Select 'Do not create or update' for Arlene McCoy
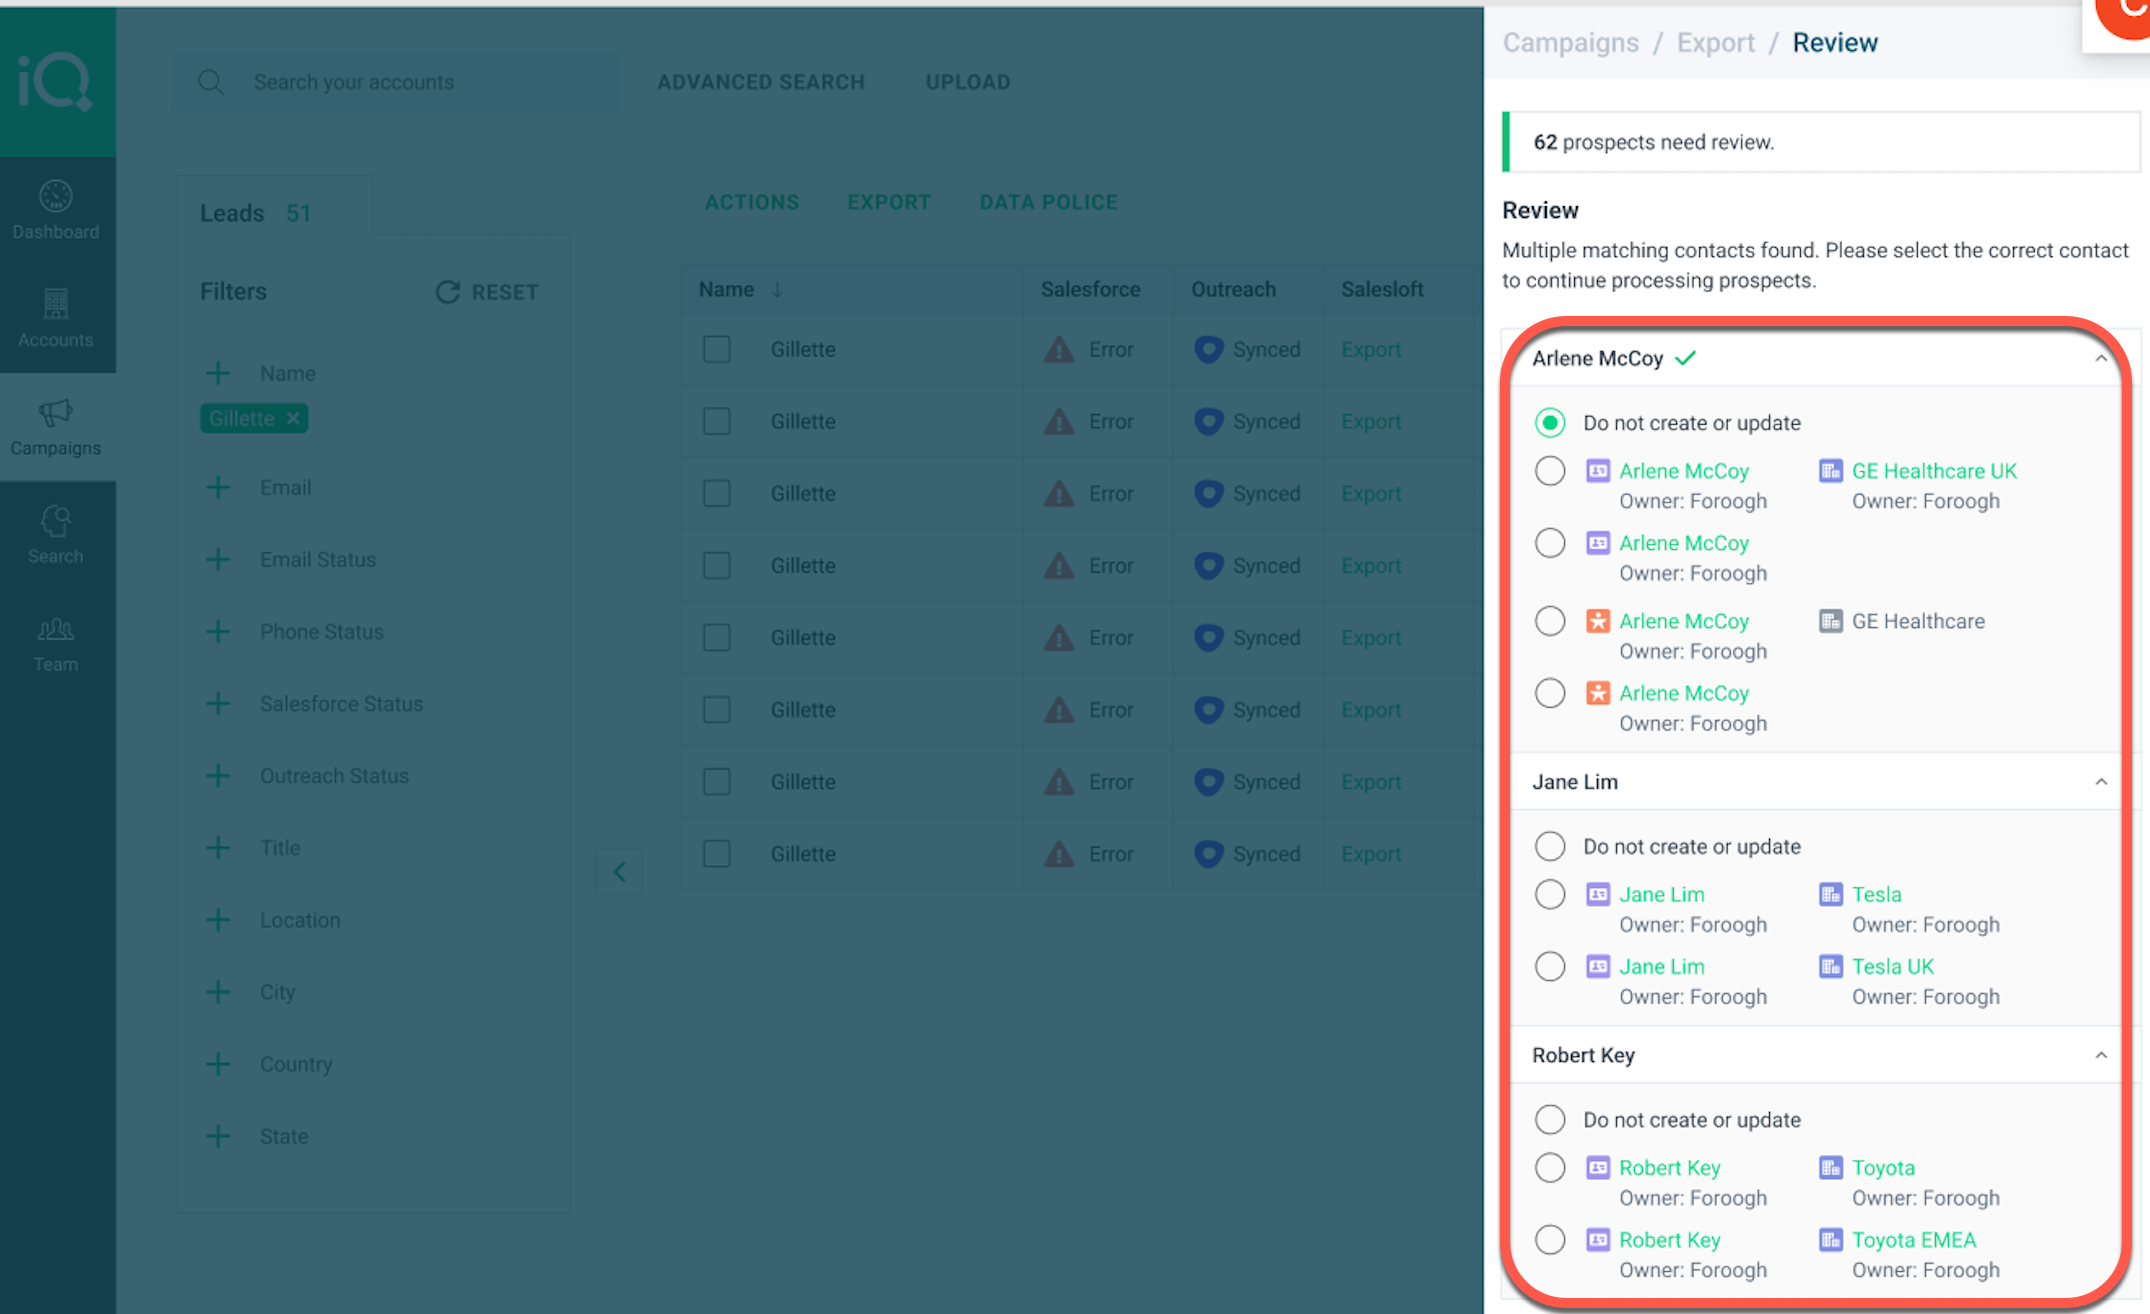 click(1550, 422)
